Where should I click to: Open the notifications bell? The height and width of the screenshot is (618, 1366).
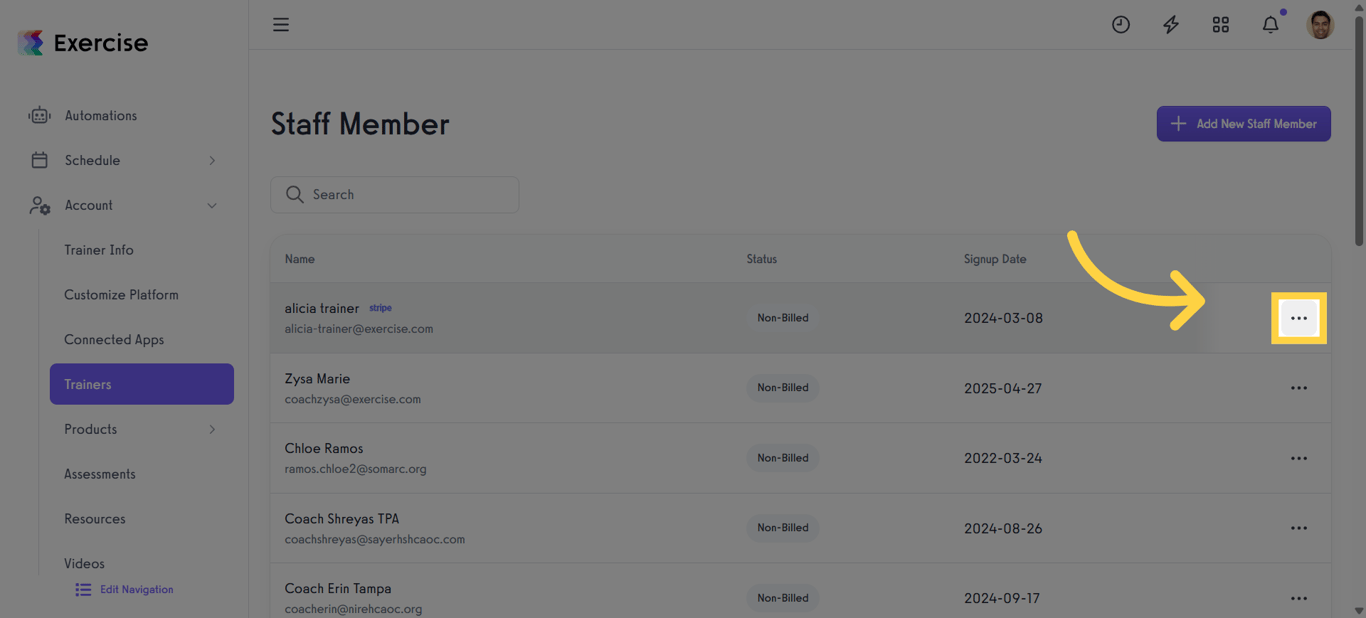point(1271,25)
